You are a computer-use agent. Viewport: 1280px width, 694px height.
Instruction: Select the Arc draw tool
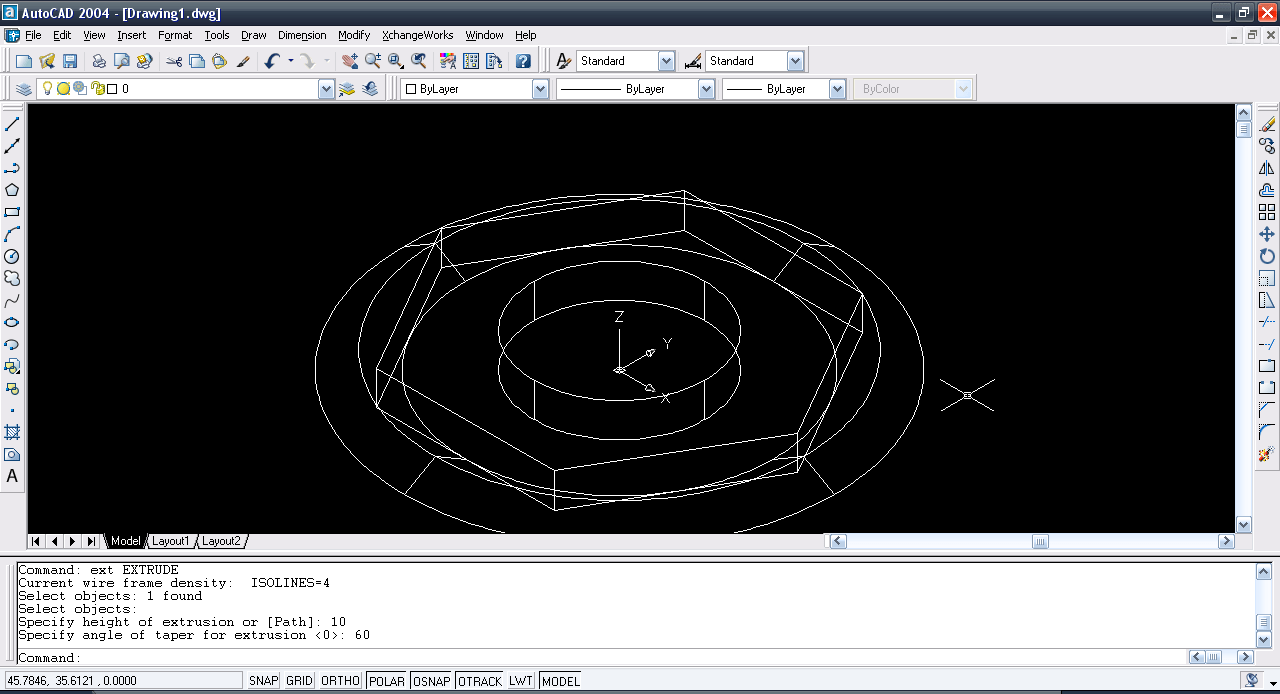[x=12, y=234]
